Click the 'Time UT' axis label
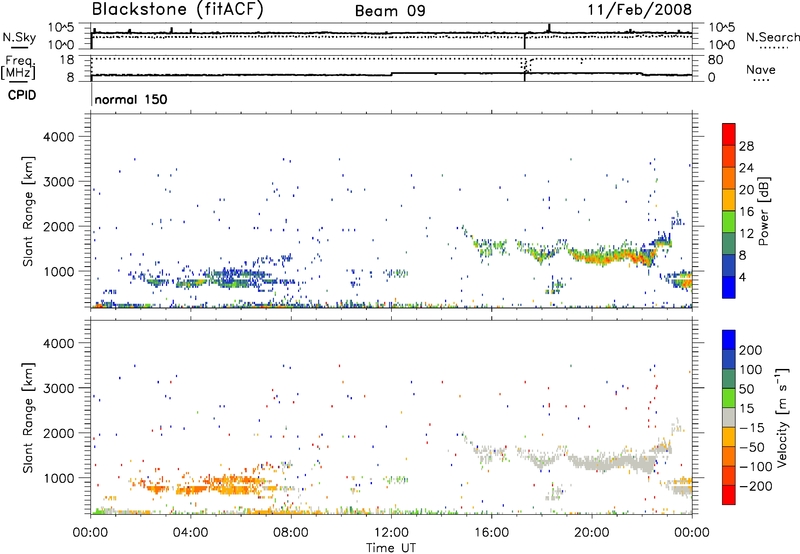The width and height of the screenshot is (800, 554). (391, 547)
